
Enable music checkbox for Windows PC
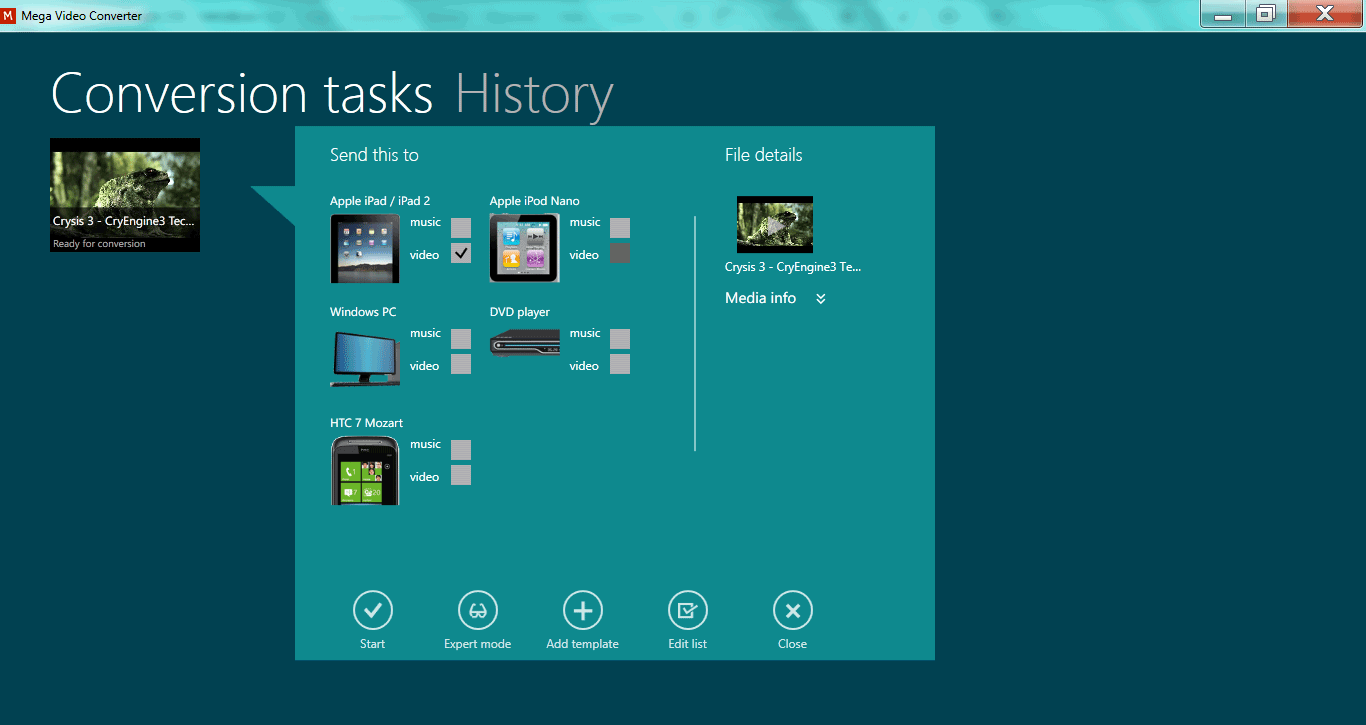[x=461, y=339]
